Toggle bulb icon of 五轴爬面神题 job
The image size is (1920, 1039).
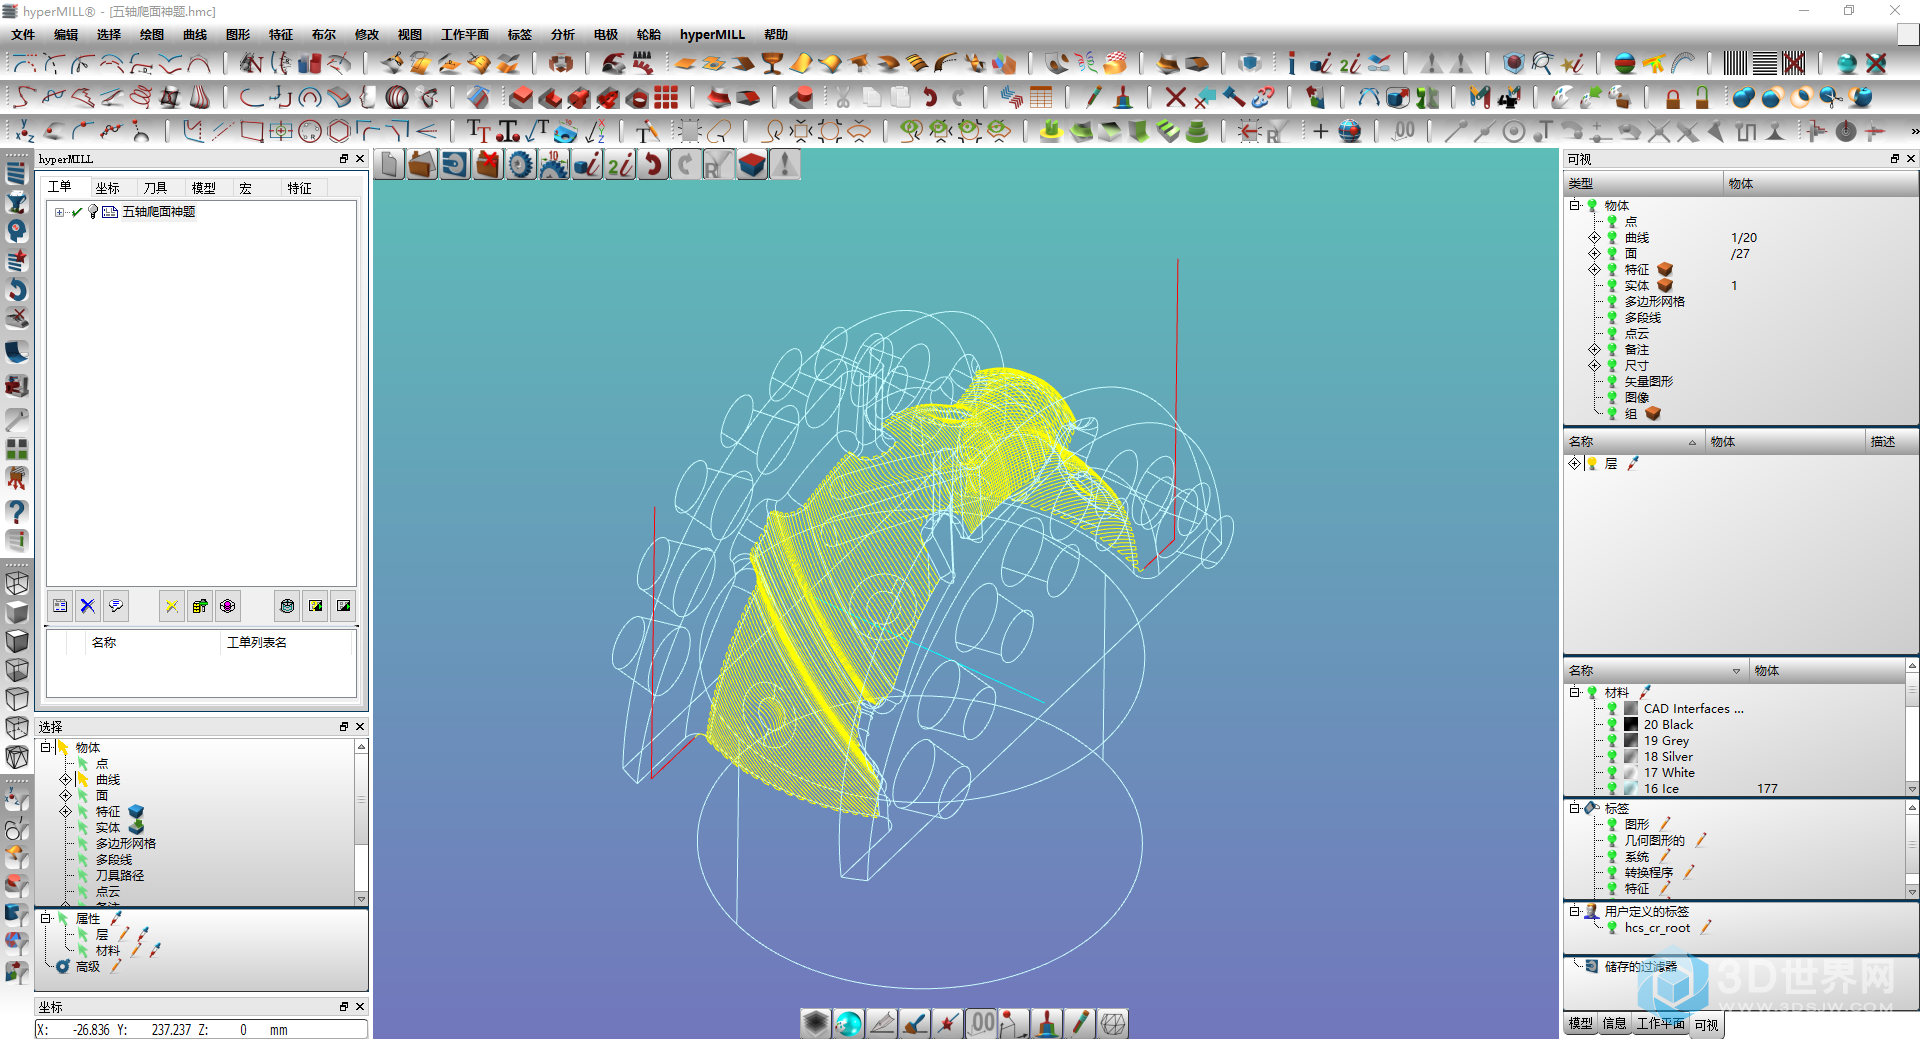(x=93, y=212)
